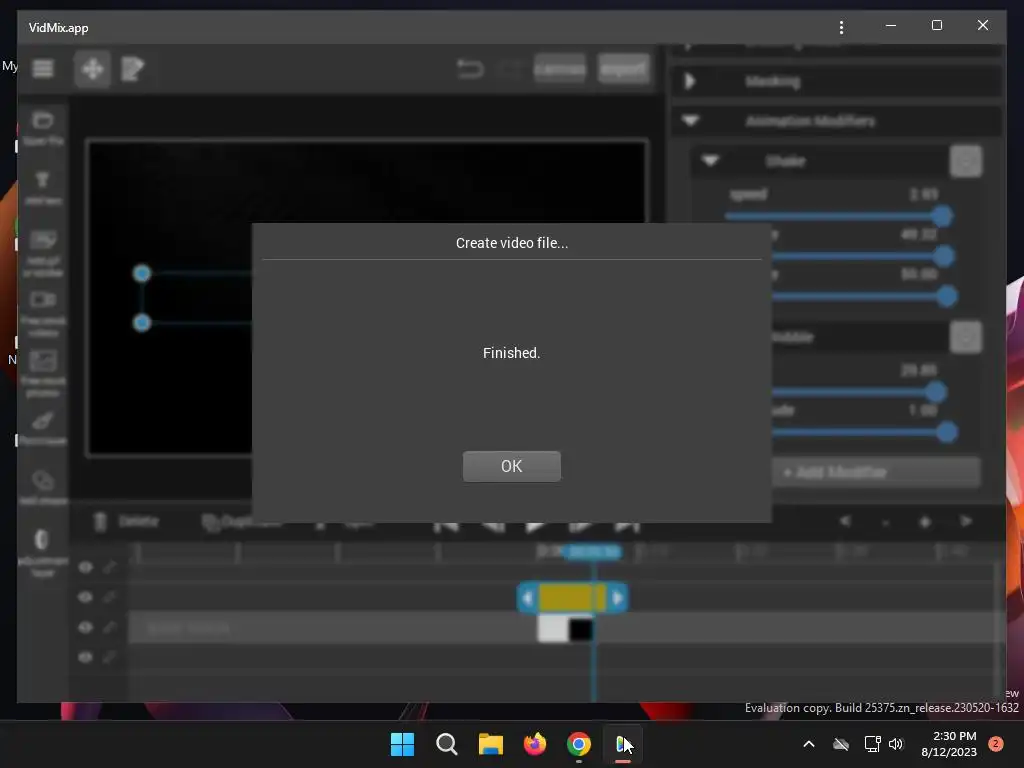
Task: Toggle visibility eye of yellow clip track
Action: click(86, 597)
